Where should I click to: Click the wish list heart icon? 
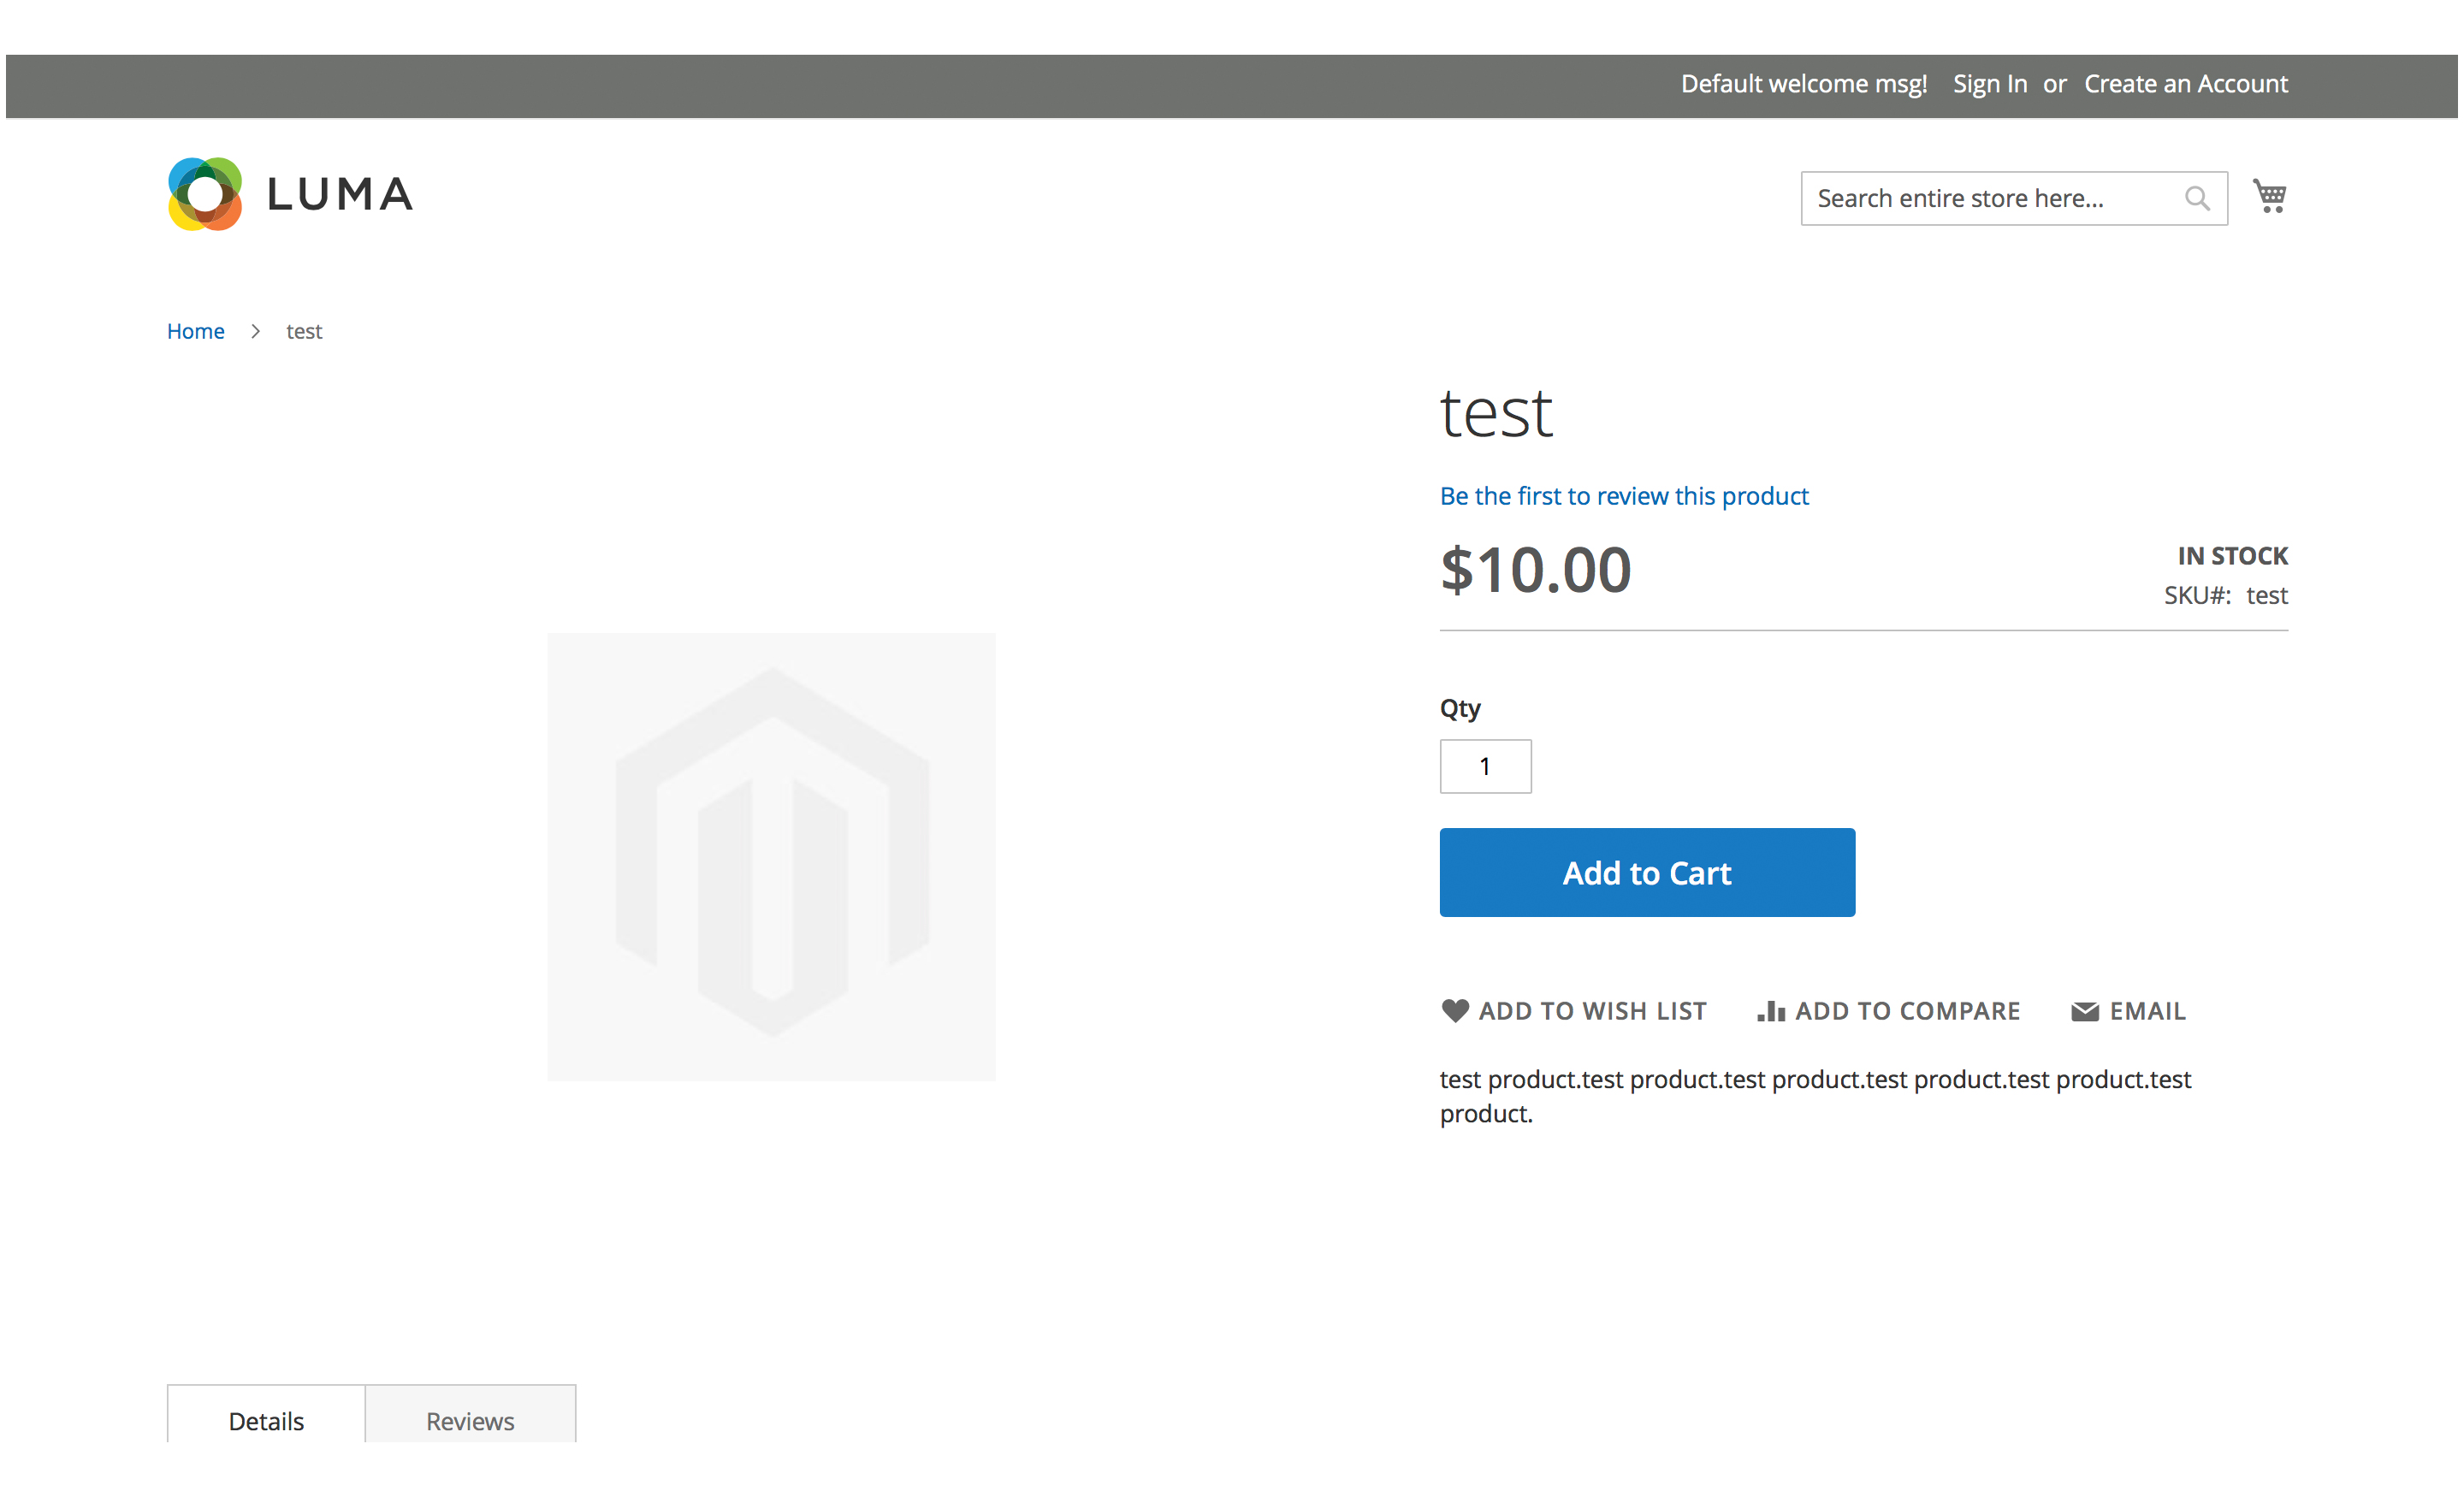(x=1455, y=1010)
